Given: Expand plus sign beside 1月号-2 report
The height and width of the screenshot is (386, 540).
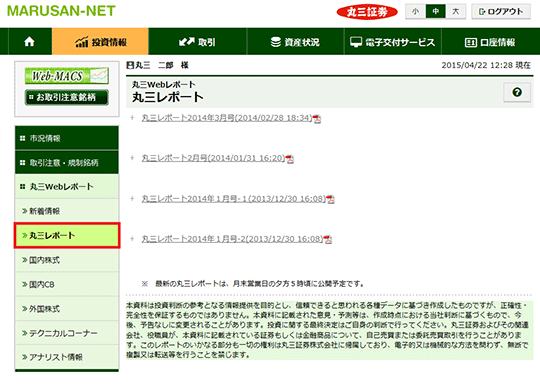Looking at the screenshot, I should click(x=132, y=239).
